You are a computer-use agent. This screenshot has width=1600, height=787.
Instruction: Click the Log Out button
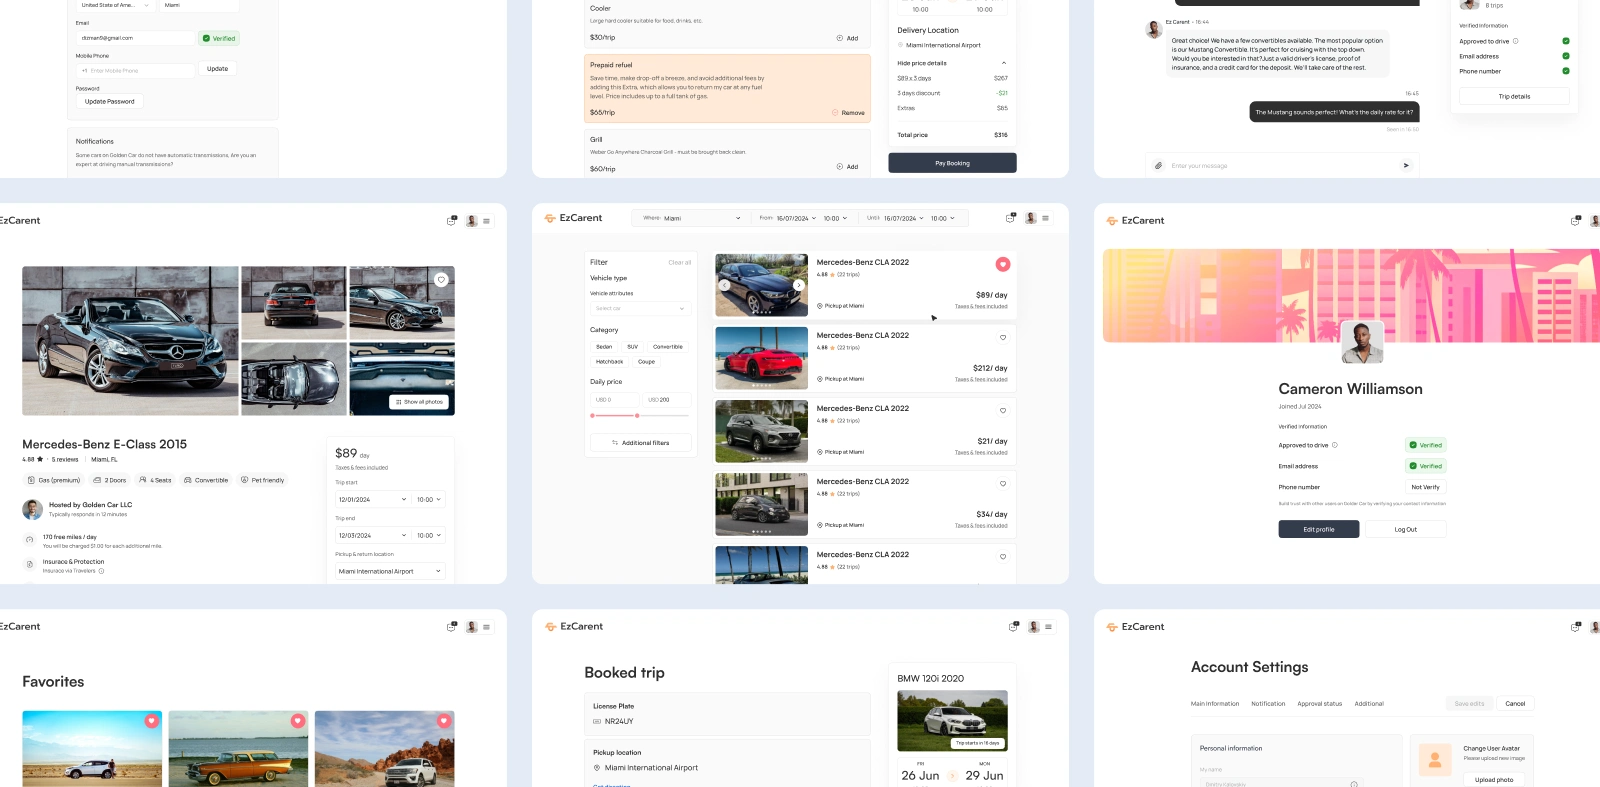pos(1406,529)
